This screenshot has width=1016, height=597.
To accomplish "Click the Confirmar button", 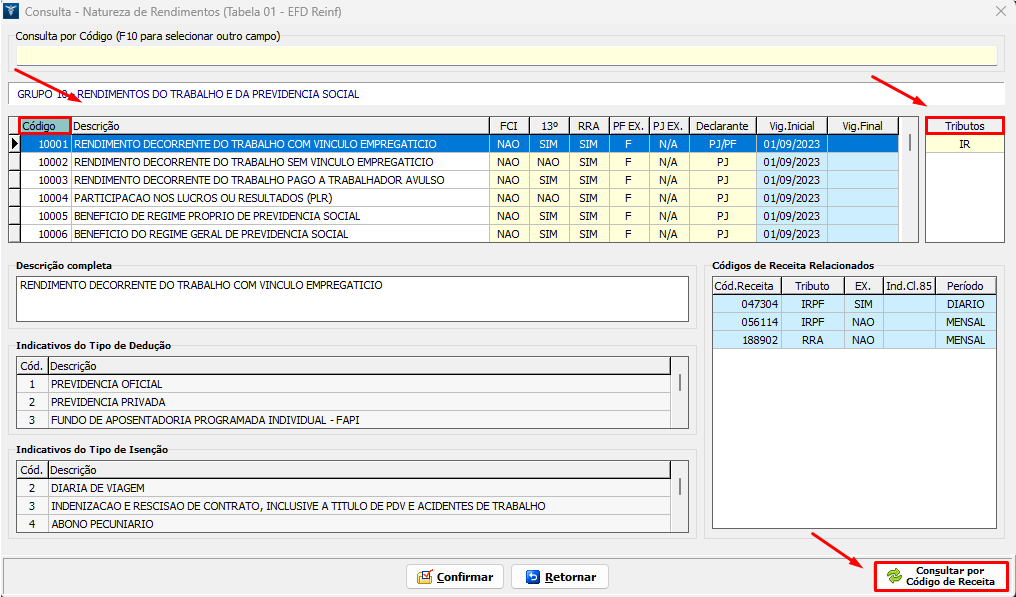I will coord(454,577).
